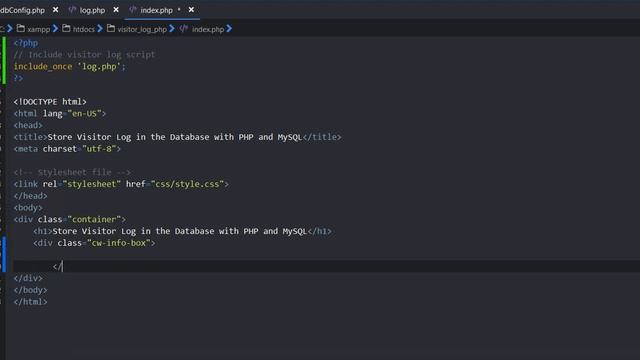The height and width of the screenshot is (360, 640).
Task: Open the visitor_log_php breadcrumb folder
Action: (142, 29)
